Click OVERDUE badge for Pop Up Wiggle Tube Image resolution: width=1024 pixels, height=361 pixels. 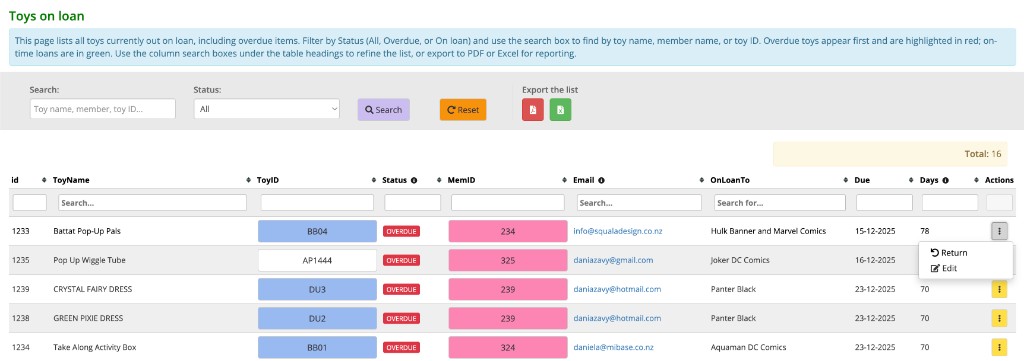pyautogui.click(x=401, y=260)
